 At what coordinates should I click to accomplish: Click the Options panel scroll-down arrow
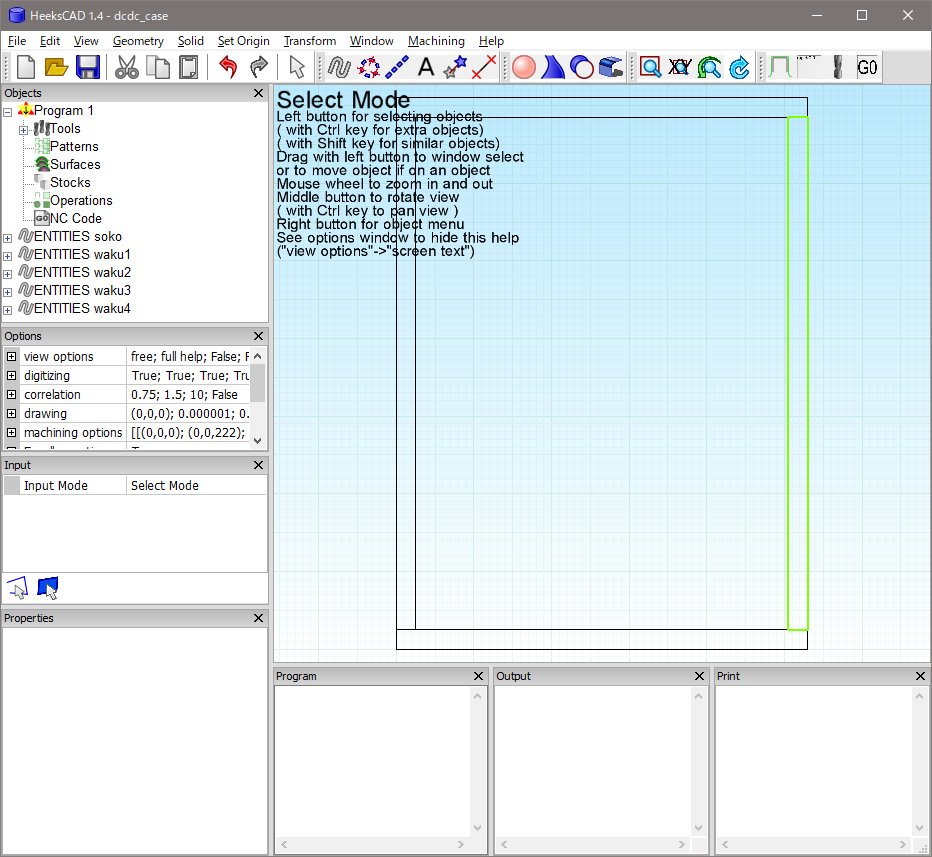click(x=258, y=440)
